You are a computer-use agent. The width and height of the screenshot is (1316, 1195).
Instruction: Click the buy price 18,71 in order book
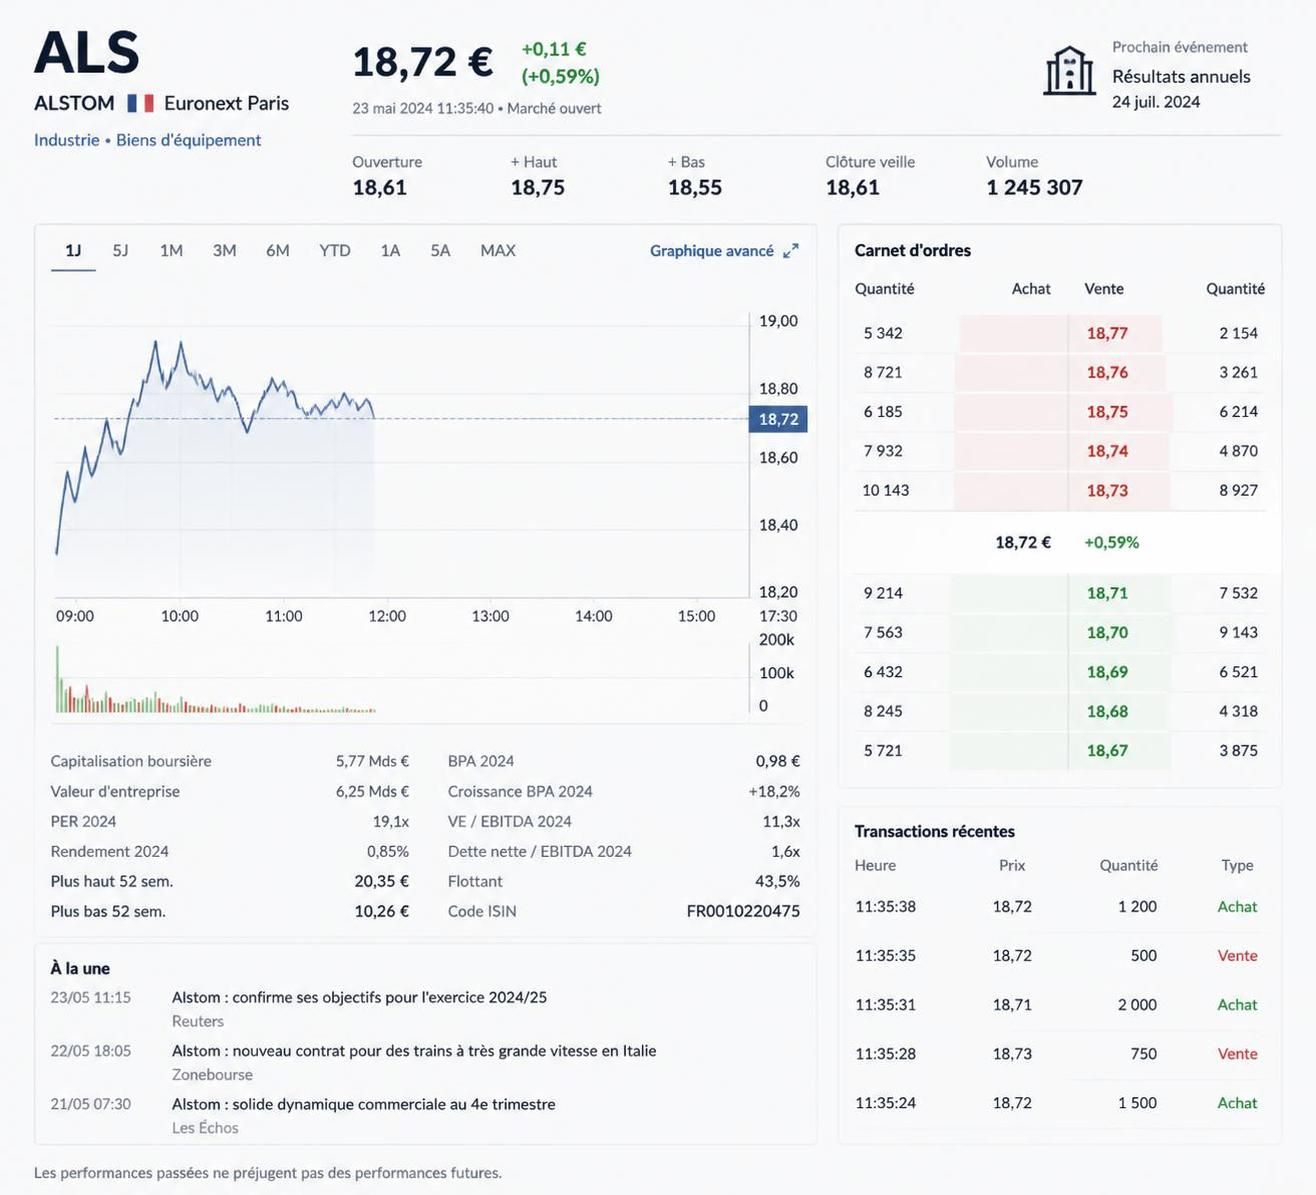pyautogui.click(x=1107, y=593)
